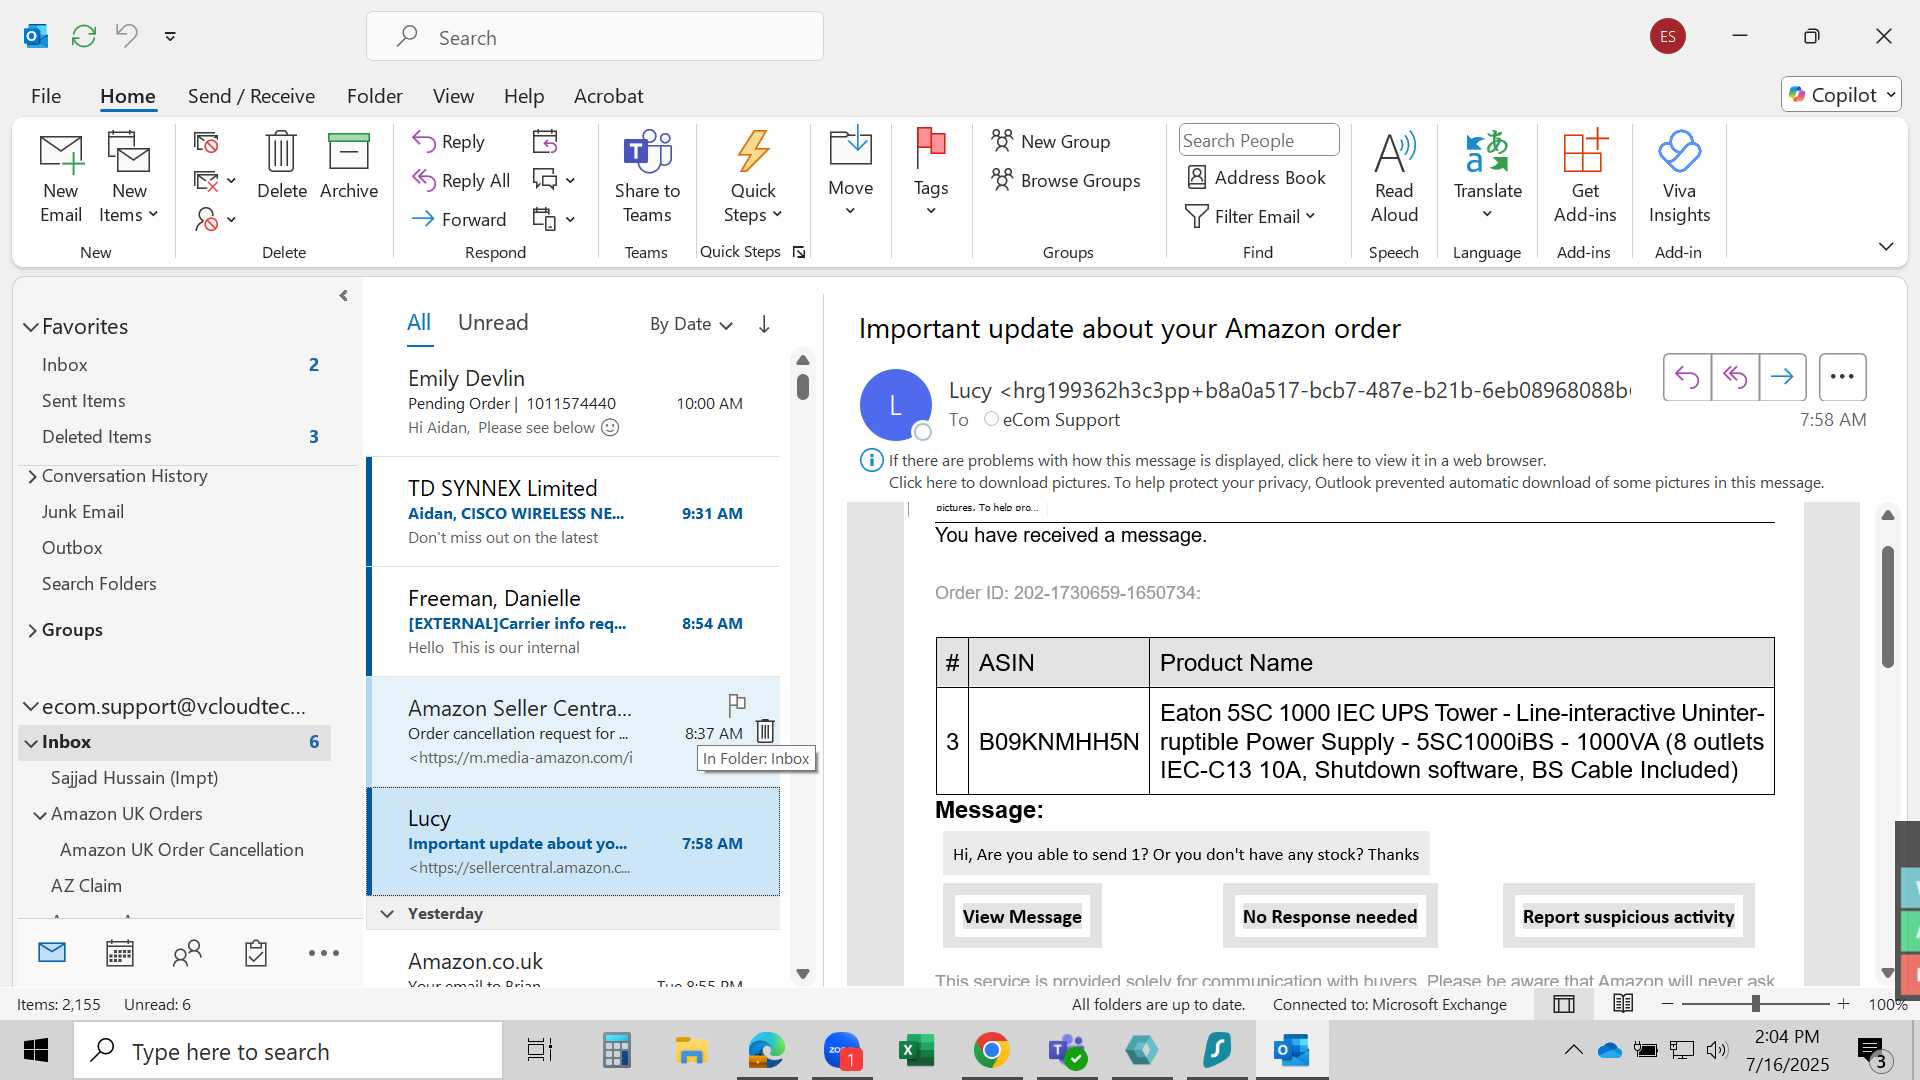The image size is (1920, 1080).
Task: Click the zoom in plus button
Action: click(x=1844, y=1003)
